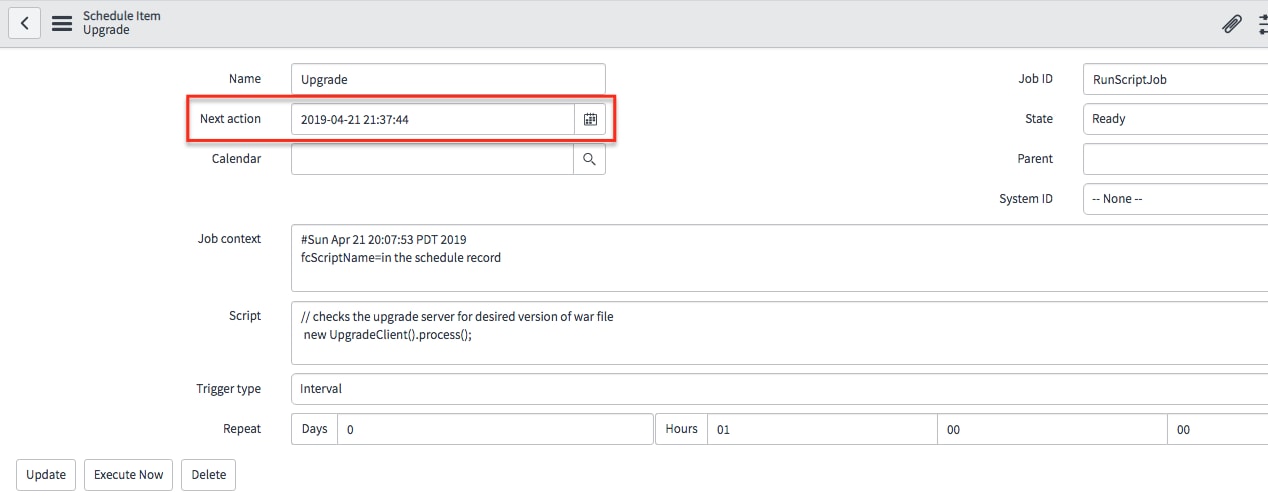
Task: Click the Execute Now button
Action: (x=128, y=475)
